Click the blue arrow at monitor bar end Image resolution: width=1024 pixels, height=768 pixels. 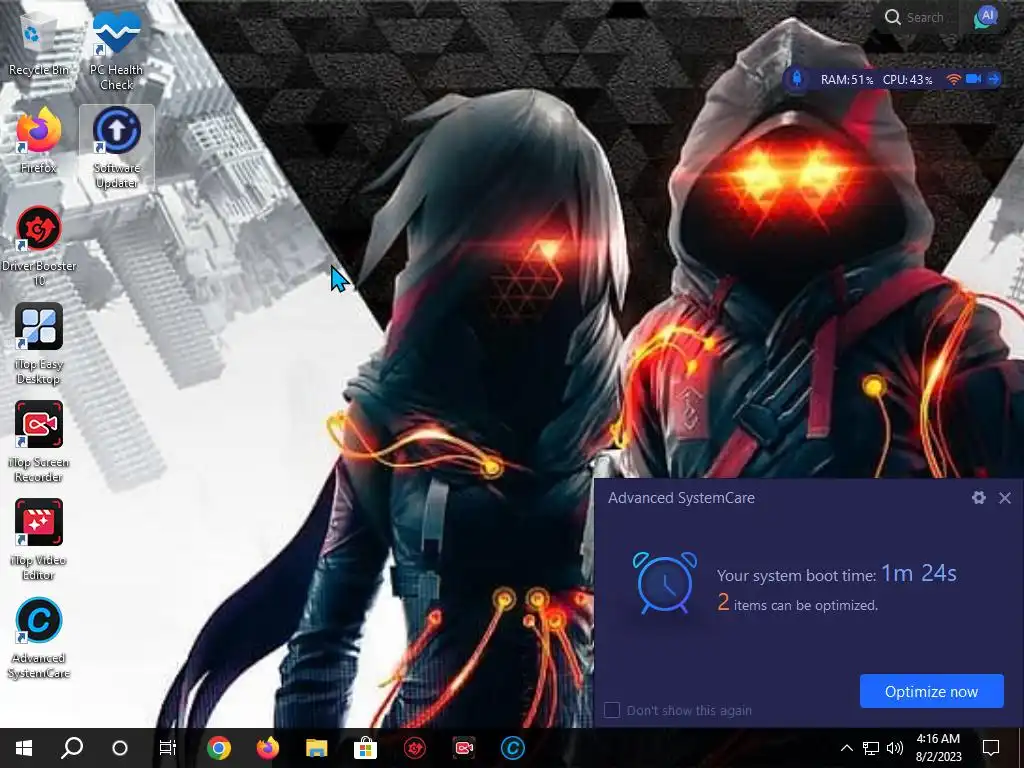[993, 79]
